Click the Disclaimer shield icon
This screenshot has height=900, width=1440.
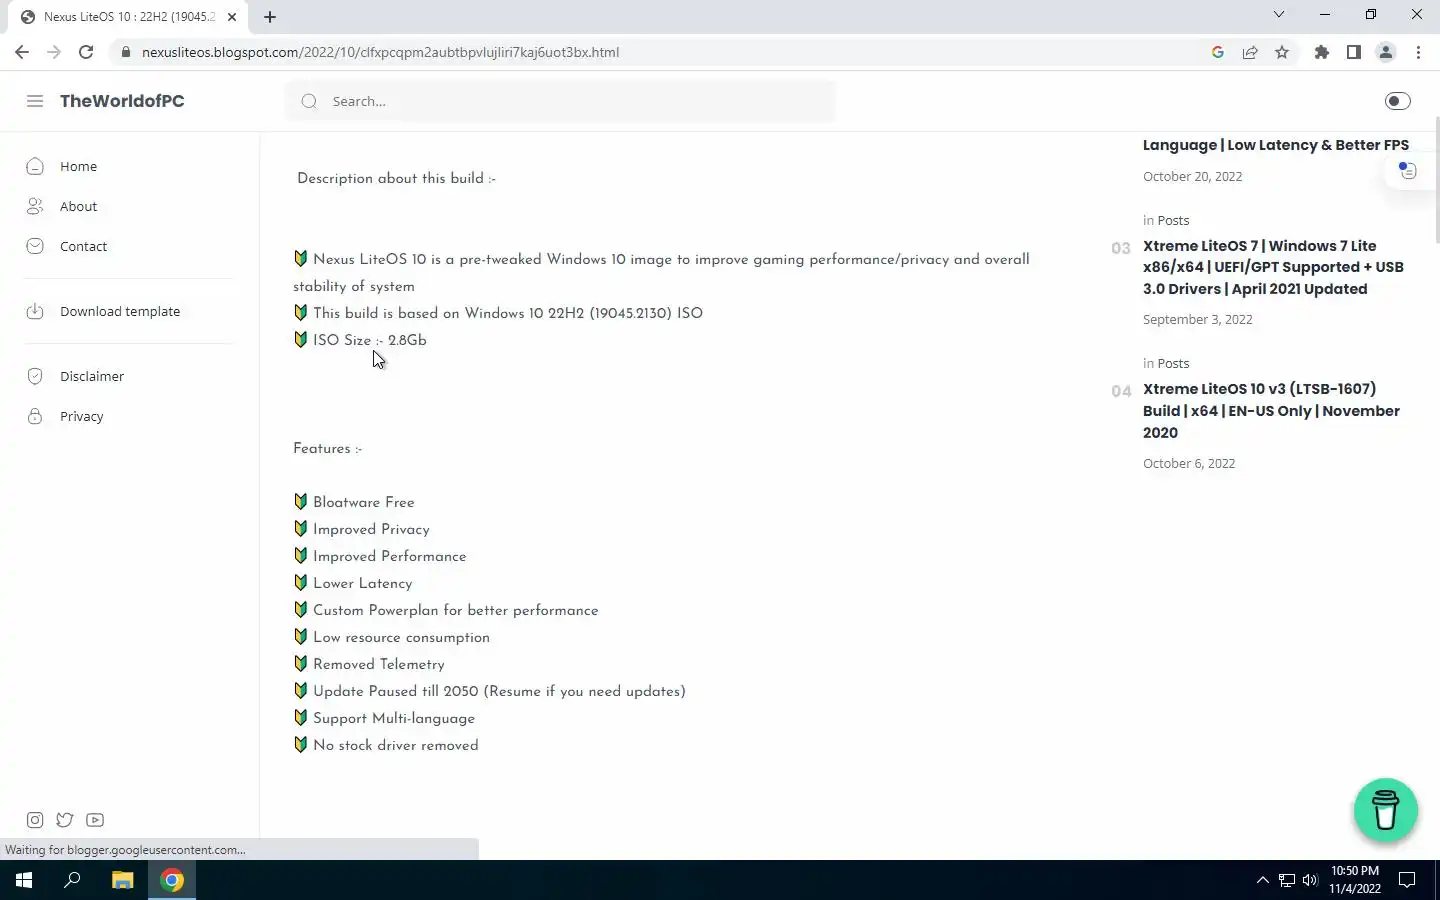[x=35, y=376]
